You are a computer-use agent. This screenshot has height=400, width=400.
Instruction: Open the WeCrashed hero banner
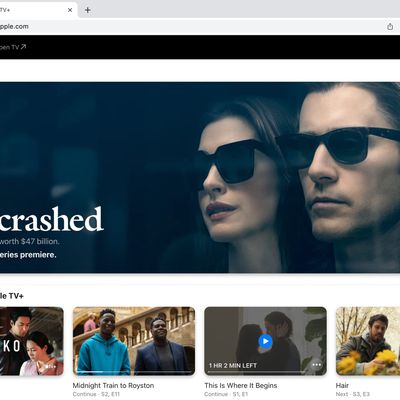click(x=200, y=177)
